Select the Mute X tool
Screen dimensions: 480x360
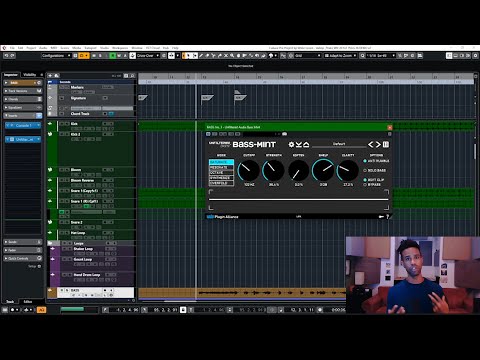pyautogui.click(x=226, y=56)
